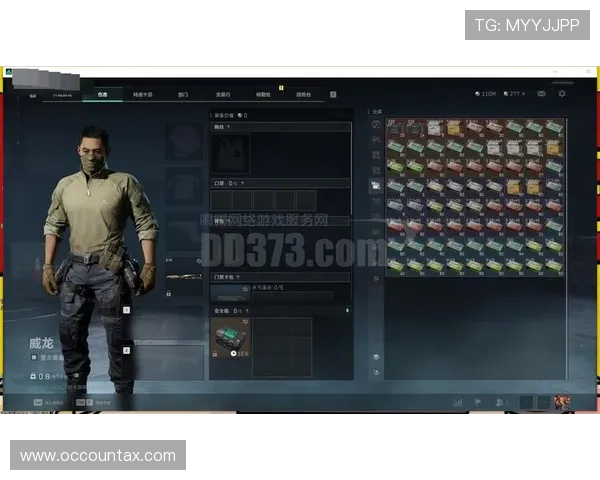Open the mail envelope icon

tap(541, 94)
